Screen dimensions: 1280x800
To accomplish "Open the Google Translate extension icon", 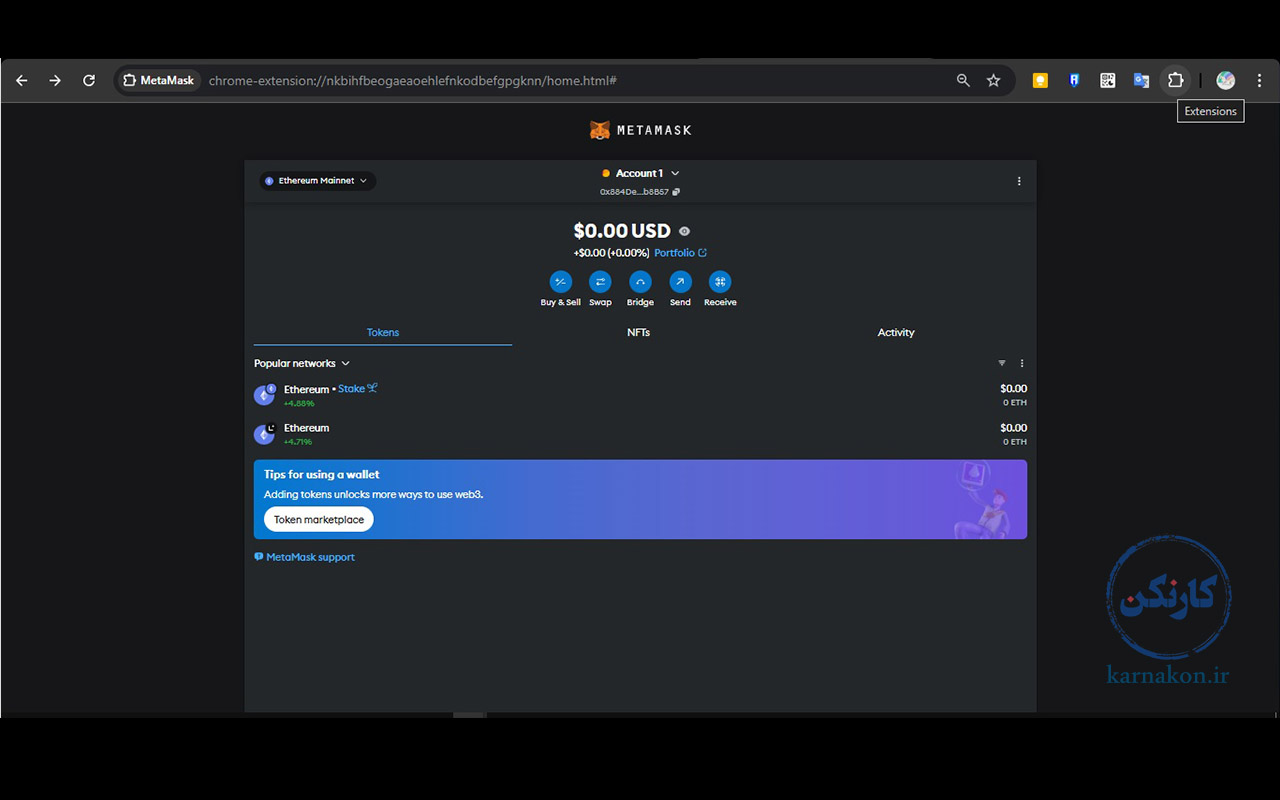I will coord(1141,81).
